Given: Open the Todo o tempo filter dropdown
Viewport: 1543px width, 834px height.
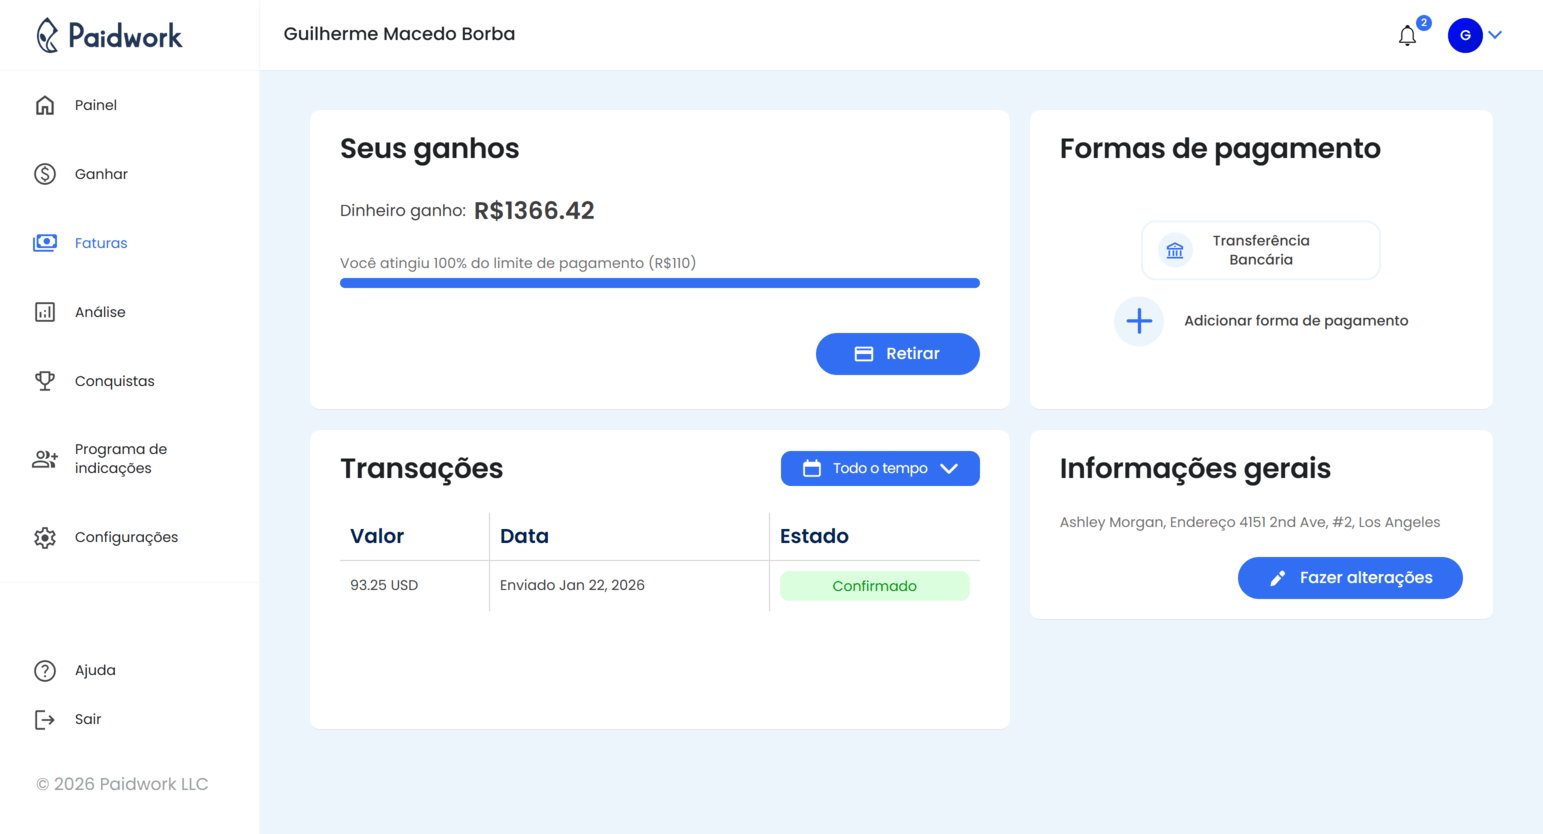Looking at the screenshot, I should [x=879, y=468].
